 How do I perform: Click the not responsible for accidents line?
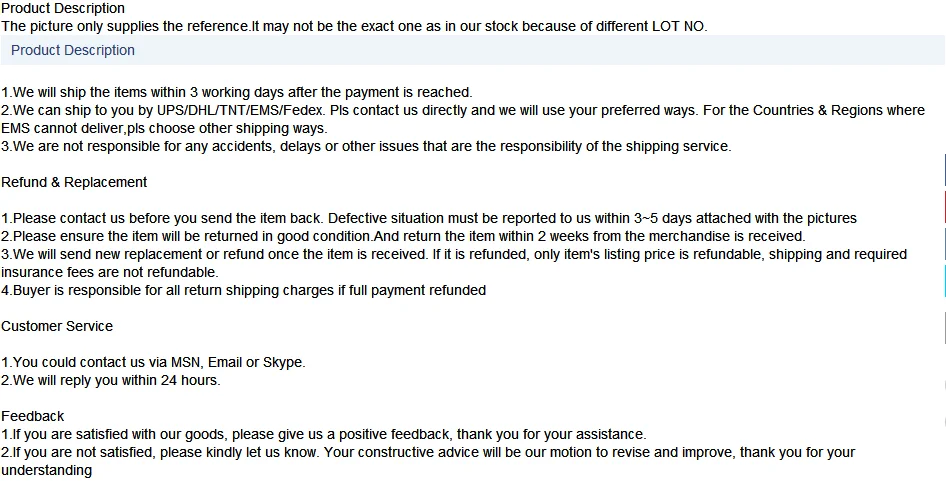coord(366,146)
